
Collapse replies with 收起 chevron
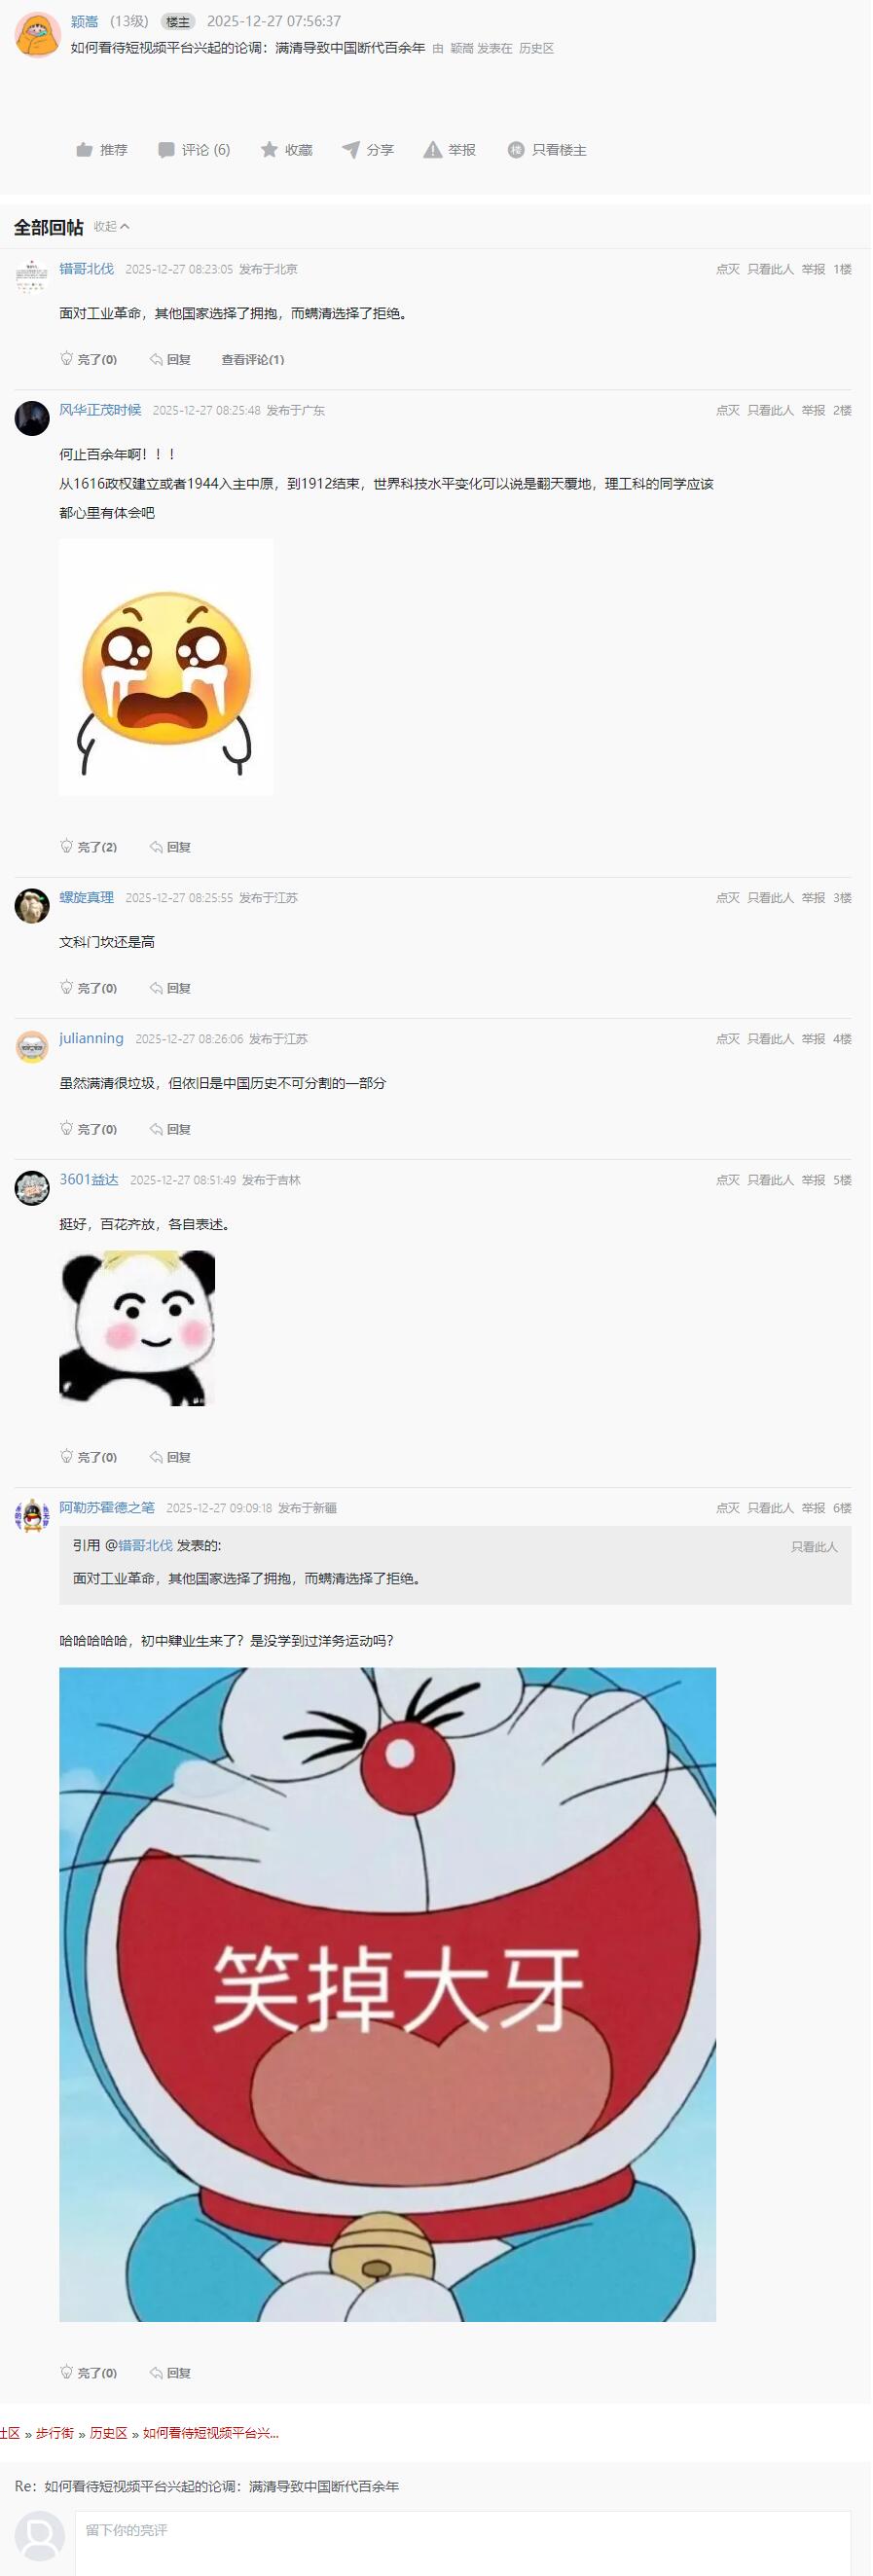tap(112, 227)
